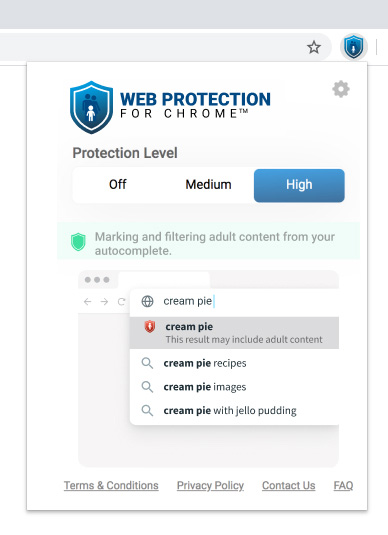Click the green shield status icon
The height and width of the screenshot is (535, 388).
pos(78,242)
